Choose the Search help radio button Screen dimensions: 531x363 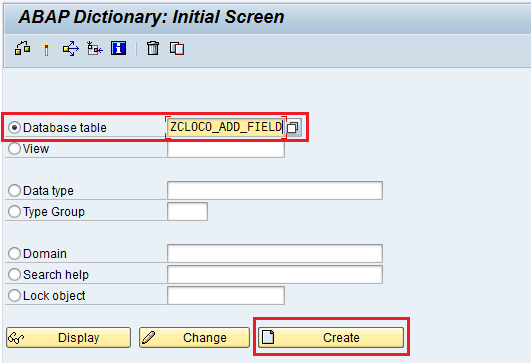(x=15, y=275)
